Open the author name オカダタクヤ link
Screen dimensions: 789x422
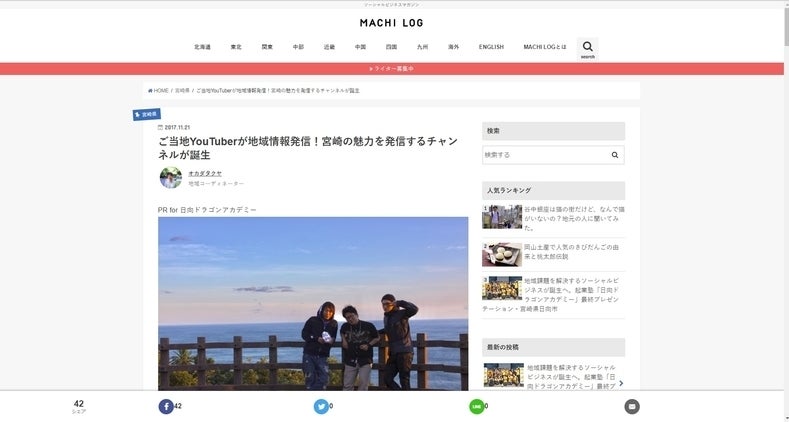(205, 173)
